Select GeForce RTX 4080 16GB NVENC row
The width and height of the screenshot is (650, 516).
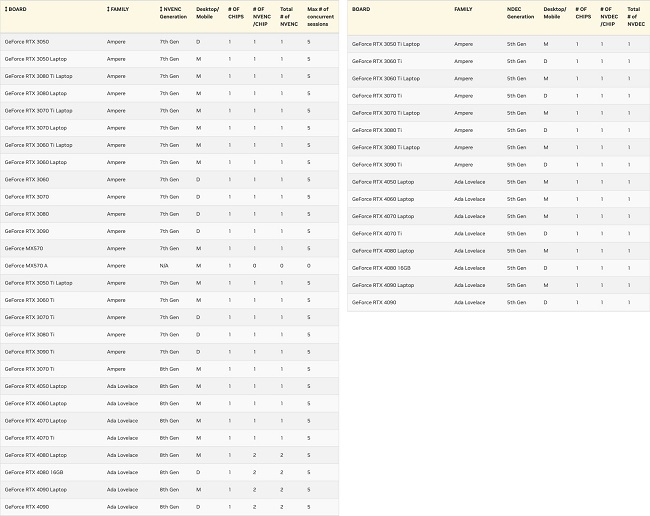170,472
